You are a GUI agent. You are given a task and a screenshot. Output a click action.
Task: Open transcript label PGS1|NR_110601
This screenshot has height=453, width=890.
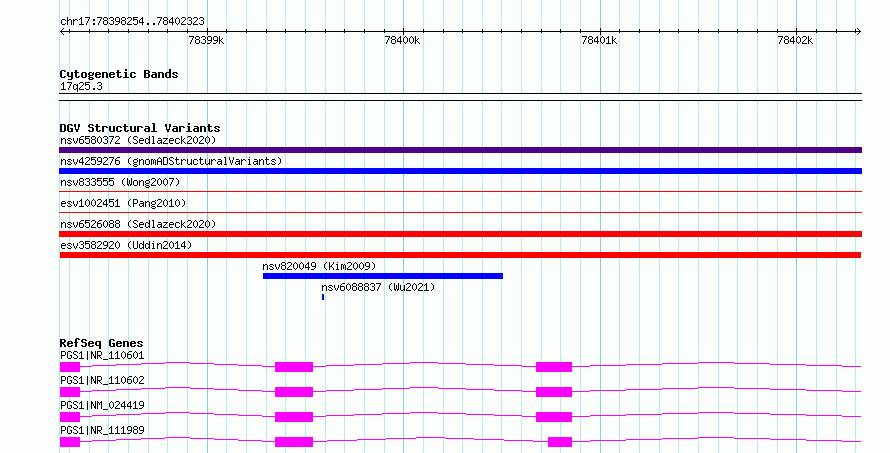pyautogui.click(x=102, y=356)
